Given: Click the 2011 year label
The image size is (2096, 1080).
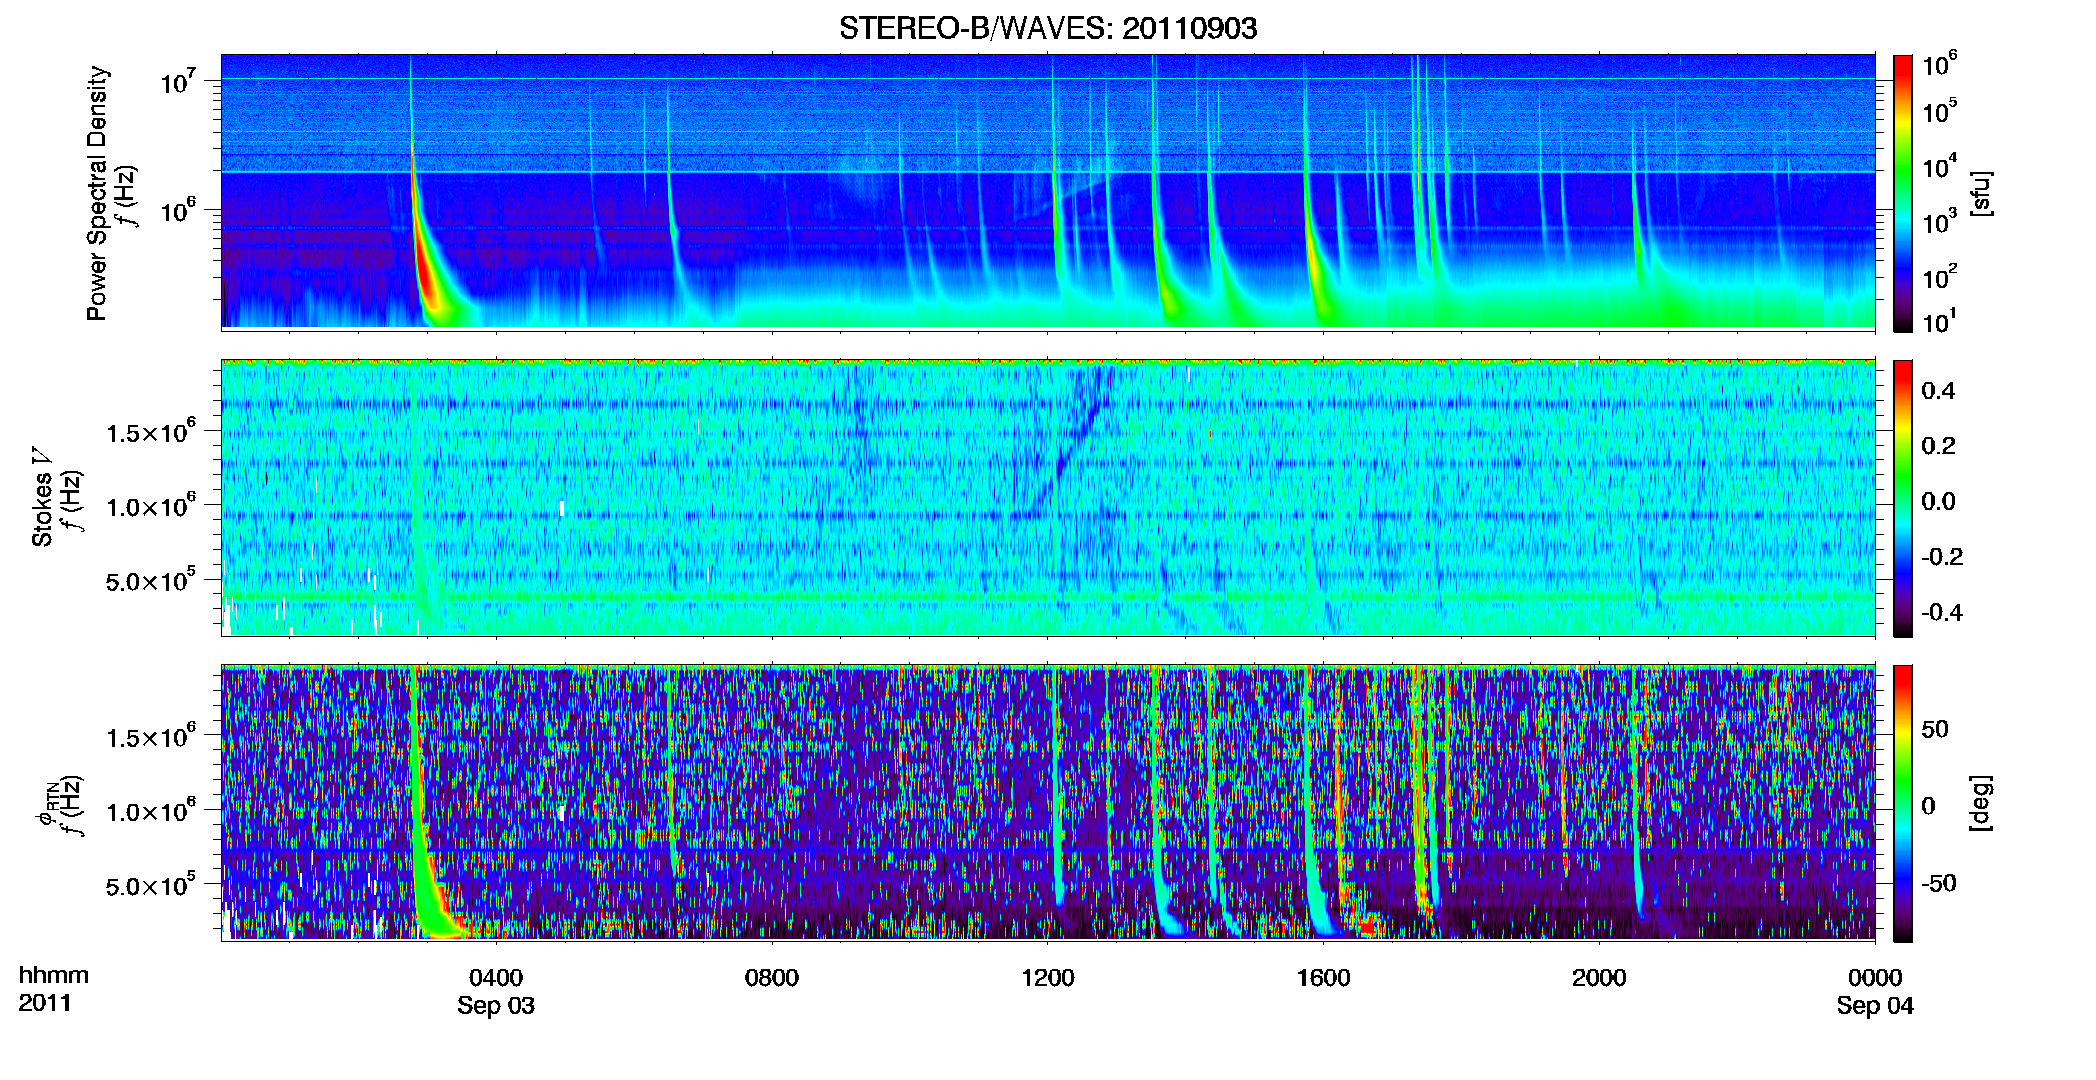Looking at the screenshot, I should pos(45,1003).
